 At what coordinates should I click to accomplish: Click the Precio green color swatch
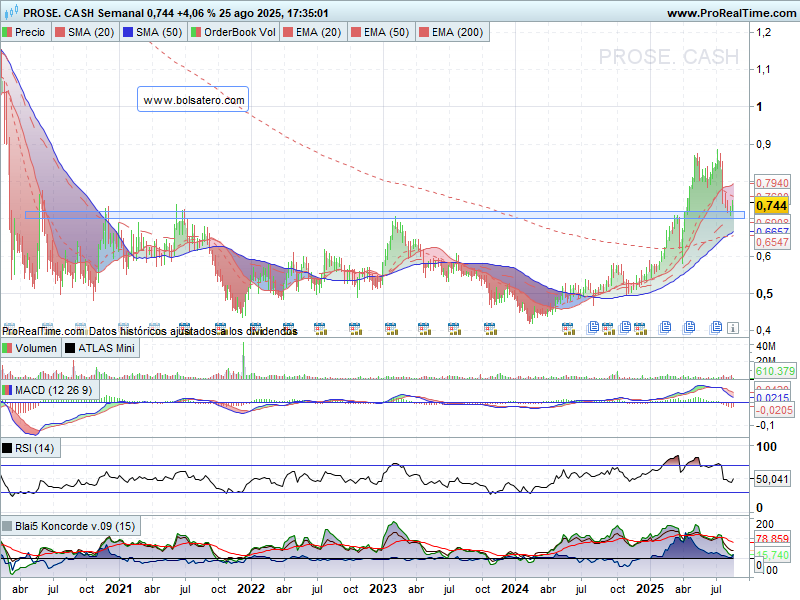pyautogui.click(x=9, y=33)
